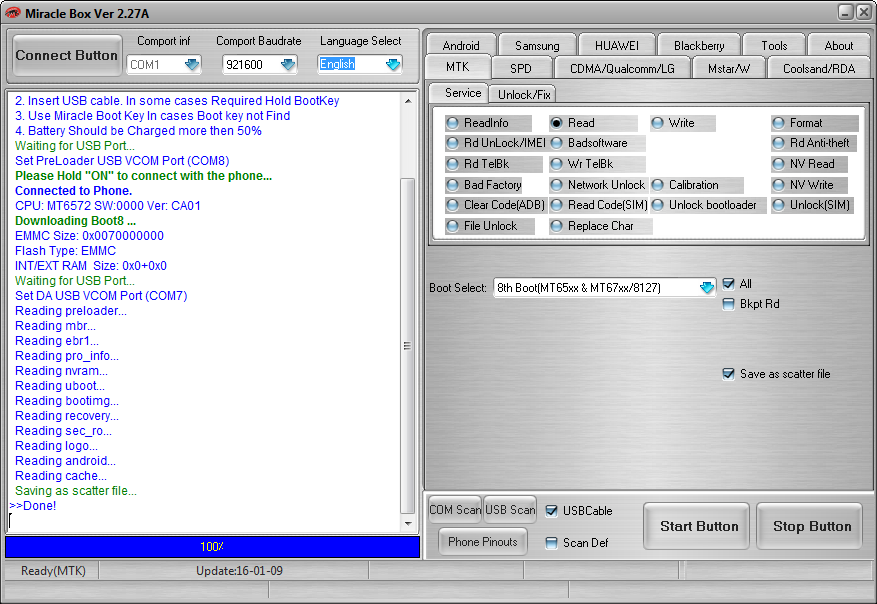The width and height of the screenshot is (877, 604).
Task: Click the "CPU: MT6572 SW:0000 Ver: CA01" log line
Action: coord(107,206)
